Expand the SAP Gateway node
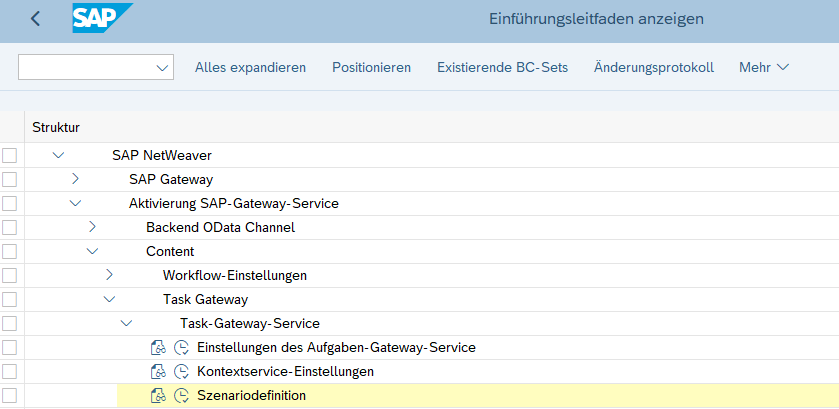The width and height of the screenshot is (839, 409). pyautogui.click(x=75, y=179)
